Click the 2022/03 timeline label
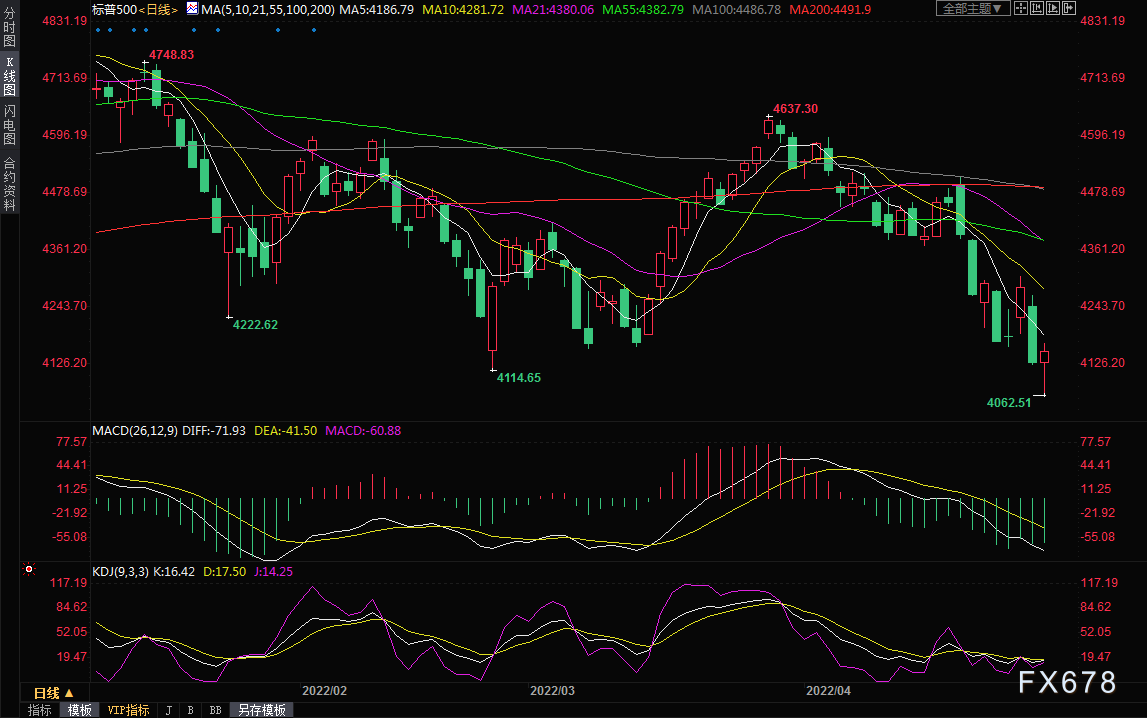1147x718 pixels. (x=552, y=691)
